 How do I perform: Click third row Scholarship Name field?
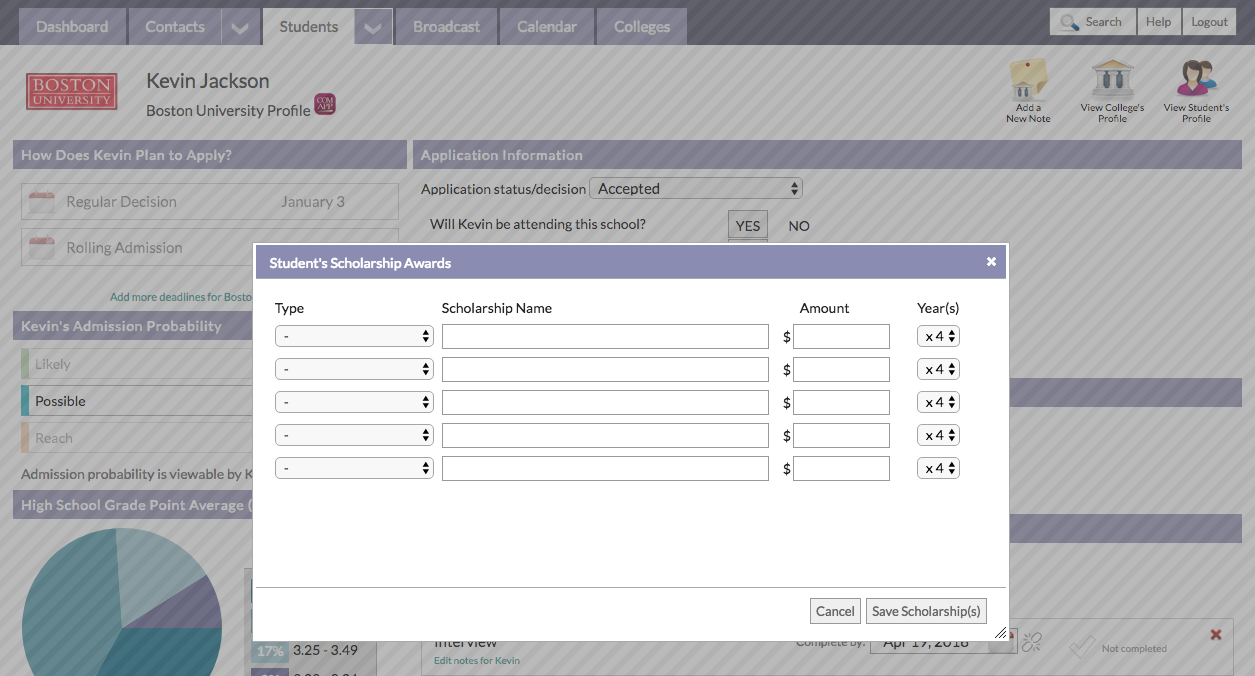tap(605, 403)
